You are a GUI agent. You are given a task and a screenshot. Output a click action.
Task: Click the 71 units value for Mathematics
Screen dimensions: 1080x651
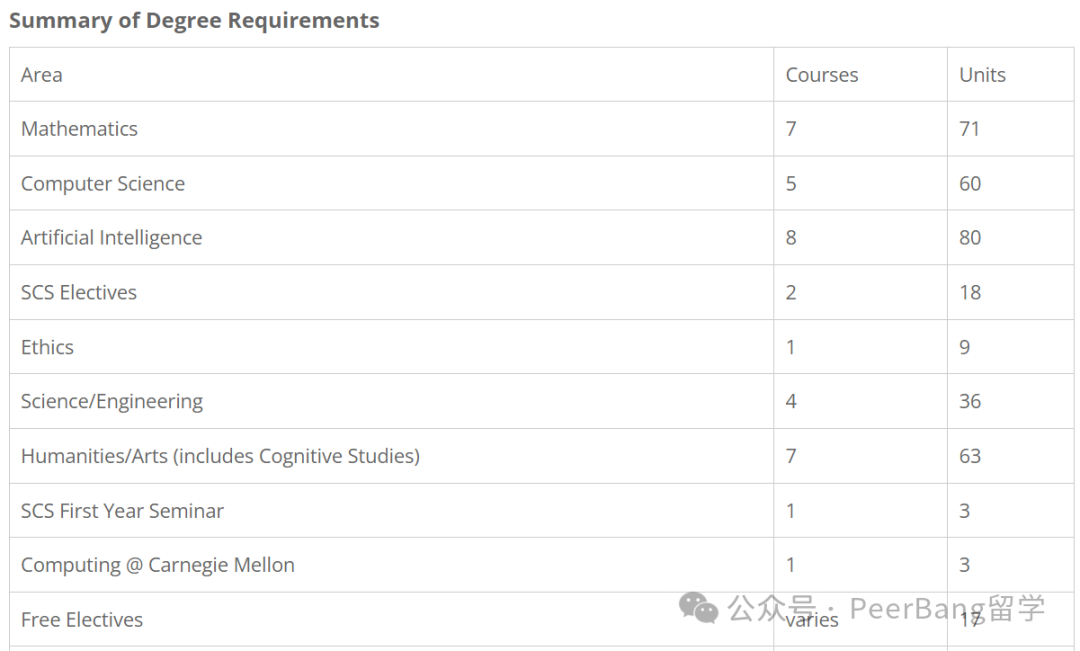969,129
